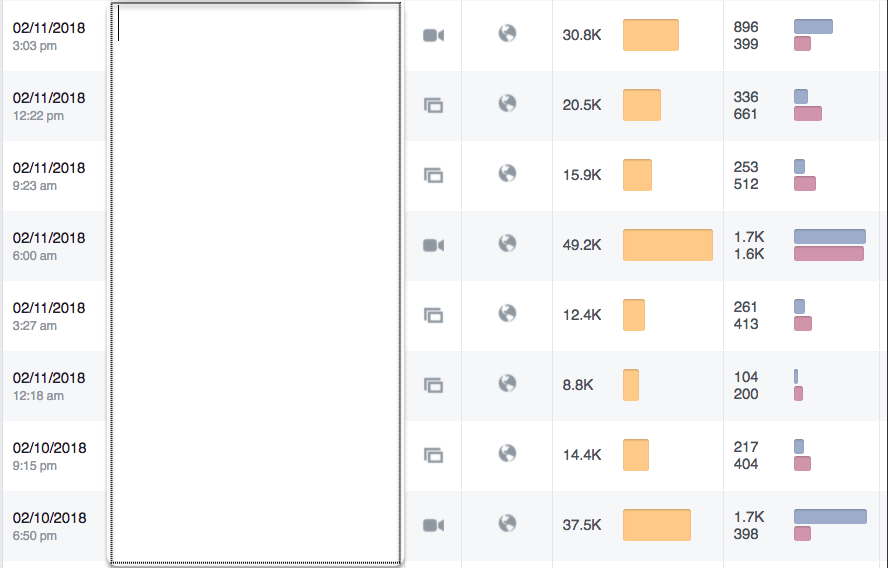Select the 37.5K reach value
Viewport: 888px width, 568px height.
582,525
